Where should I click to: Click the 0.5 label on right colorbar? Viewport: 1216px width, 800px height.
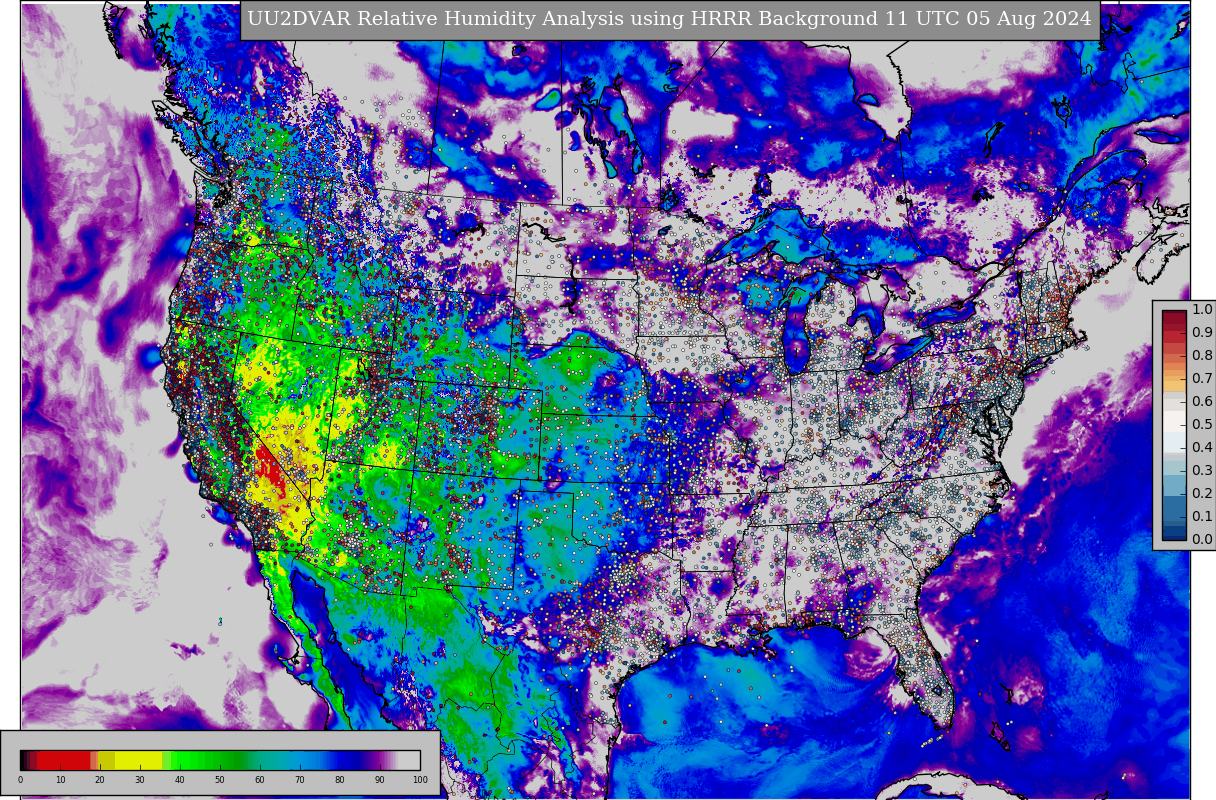click(1202, 424)
